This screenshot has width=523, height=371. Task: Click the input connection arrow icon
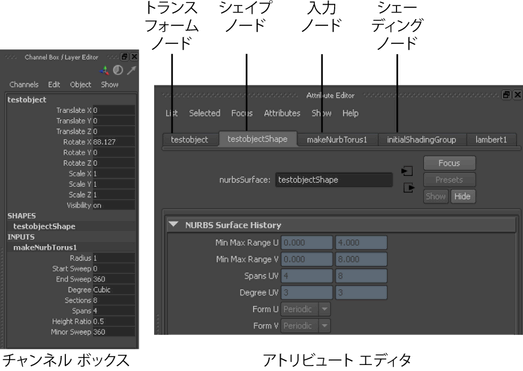(407, 171)
